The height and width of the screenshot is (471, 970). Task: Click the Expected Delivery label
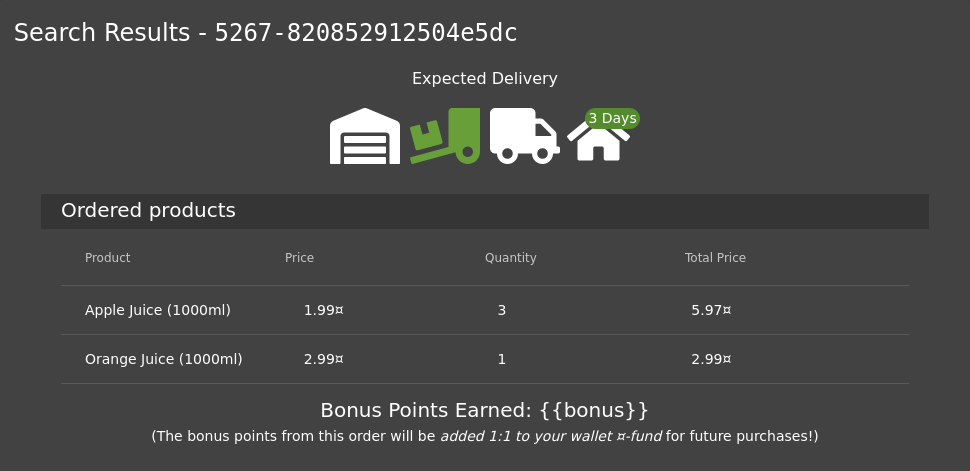point(485,79)
